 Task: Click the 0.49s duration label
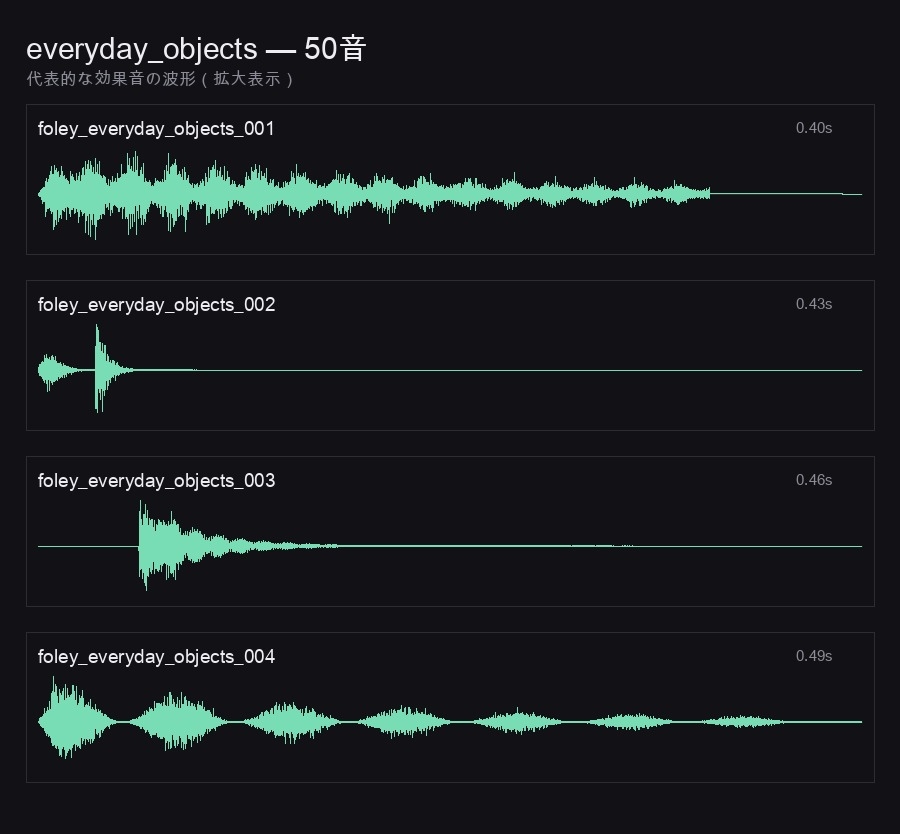813,655
